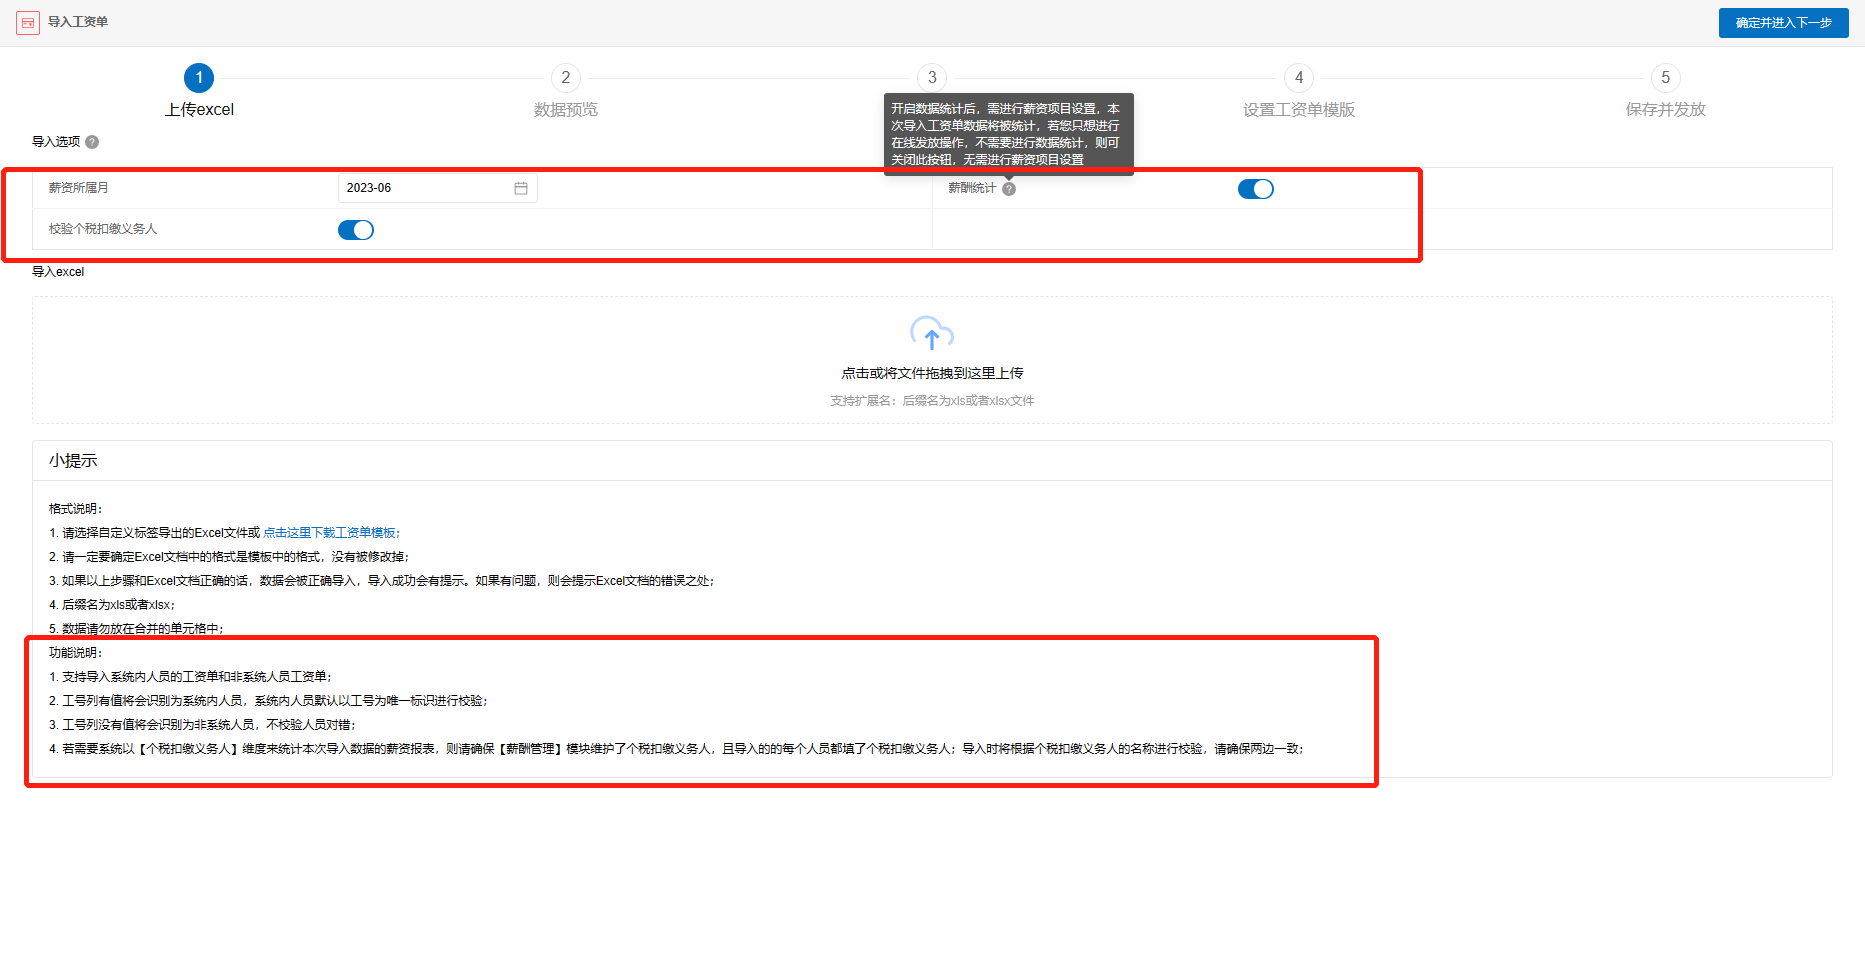Click the tip 支持导入系统内人员的工资单
1865x969 pixels.
[190, 677]
